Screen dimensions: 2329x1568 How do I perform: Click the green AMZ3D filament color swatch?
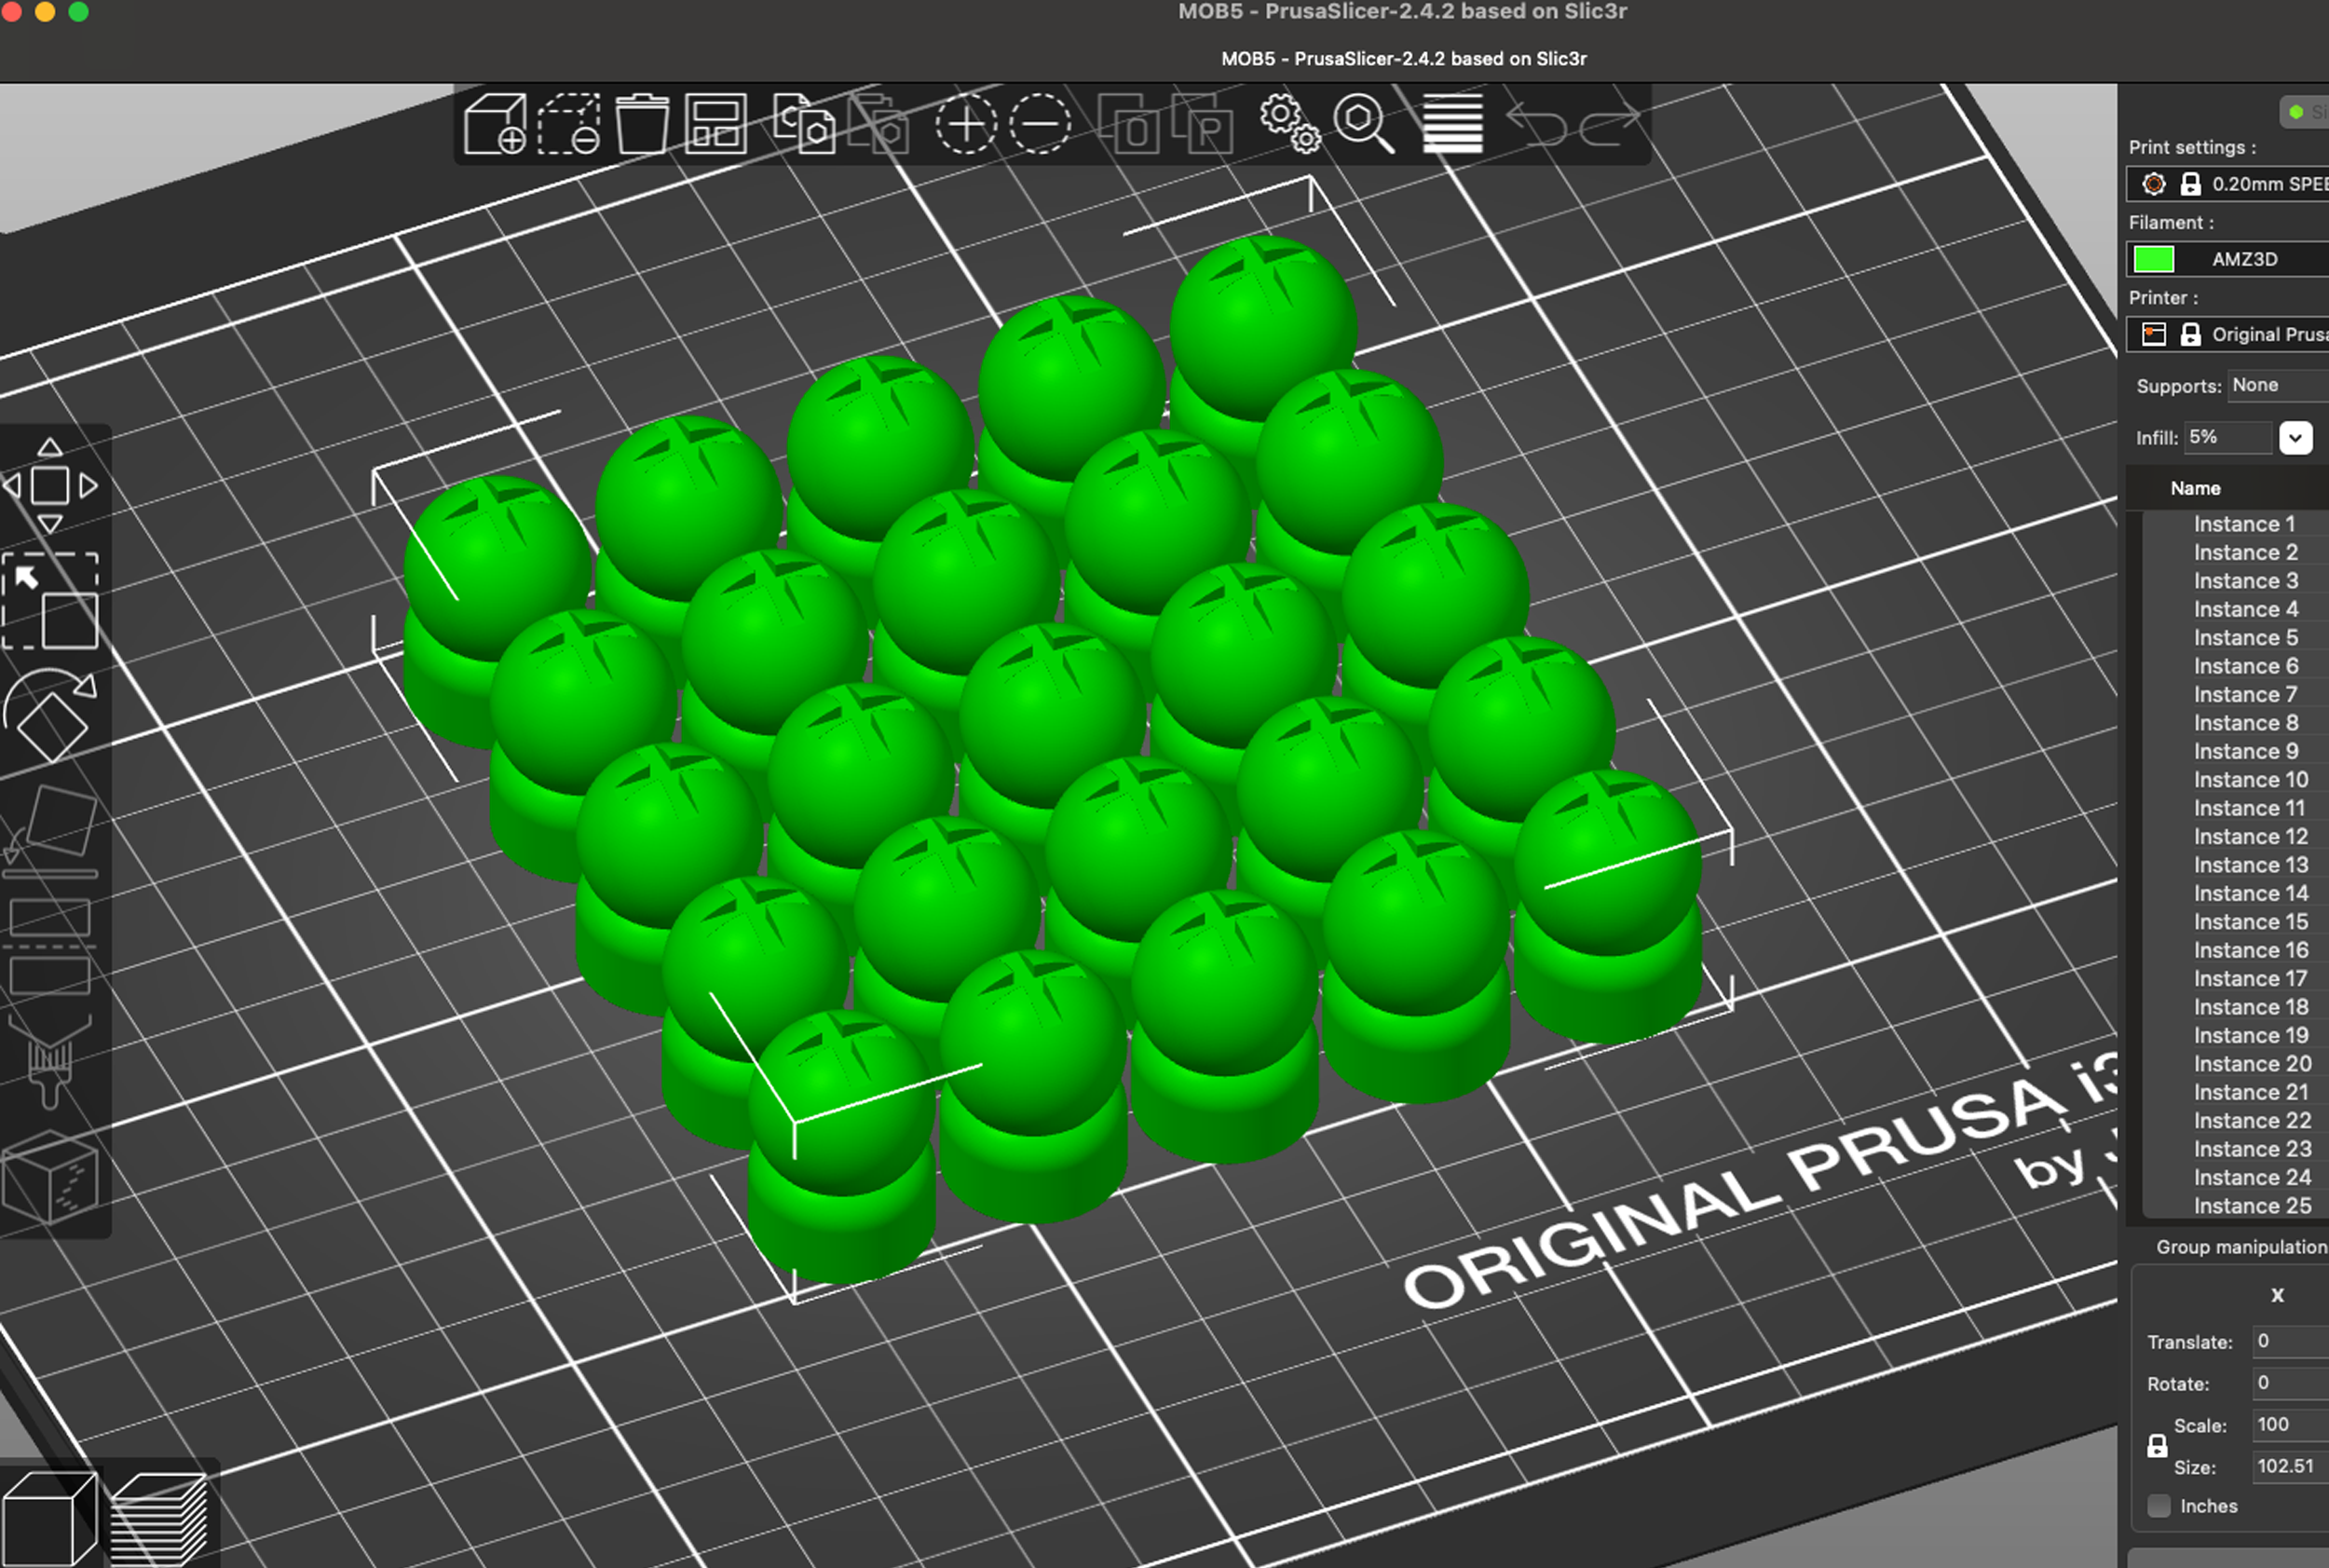pyautogui.click(x=2154, y=259)
